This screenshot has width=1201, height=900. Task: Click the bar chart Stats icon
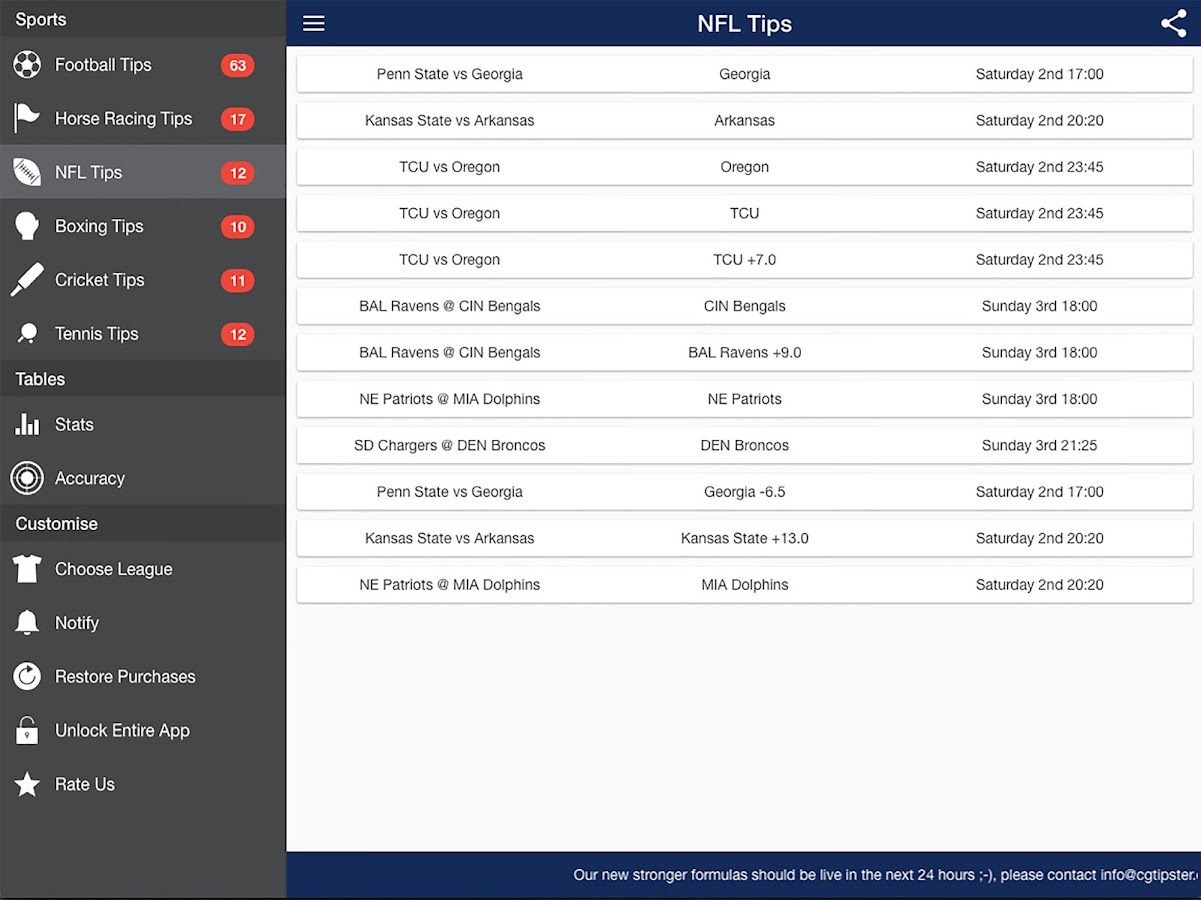click(x=27, y=425)
